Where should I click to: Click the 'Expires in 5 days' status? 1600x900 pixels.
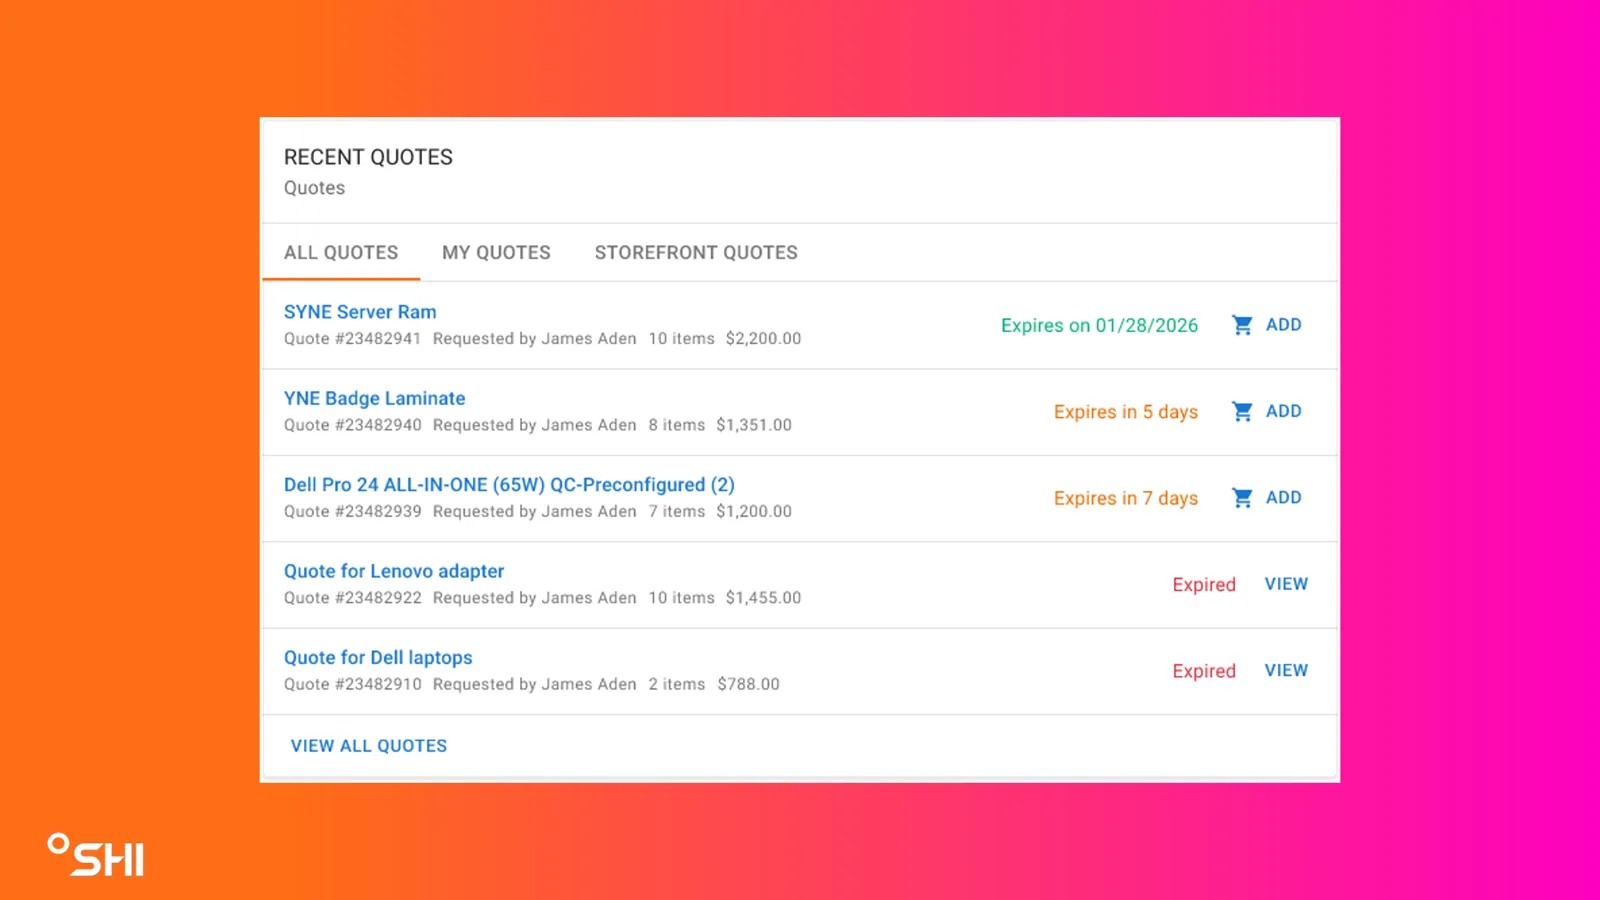tap(1126, 412)
